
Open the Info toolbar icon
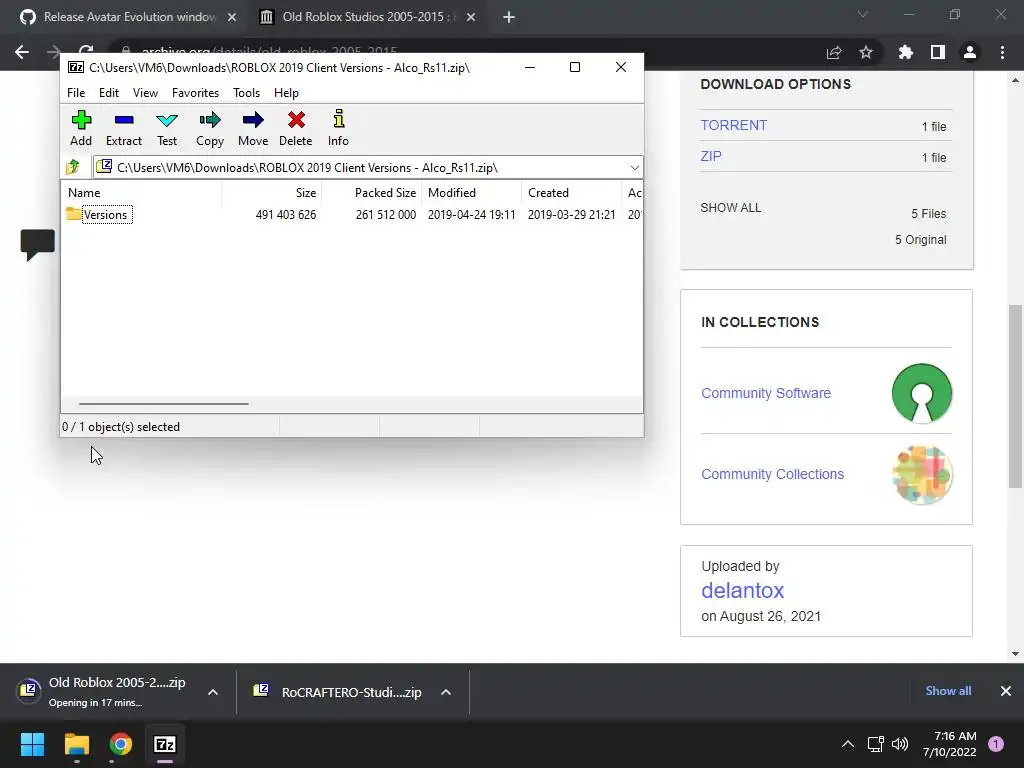[x=338, y=128]
